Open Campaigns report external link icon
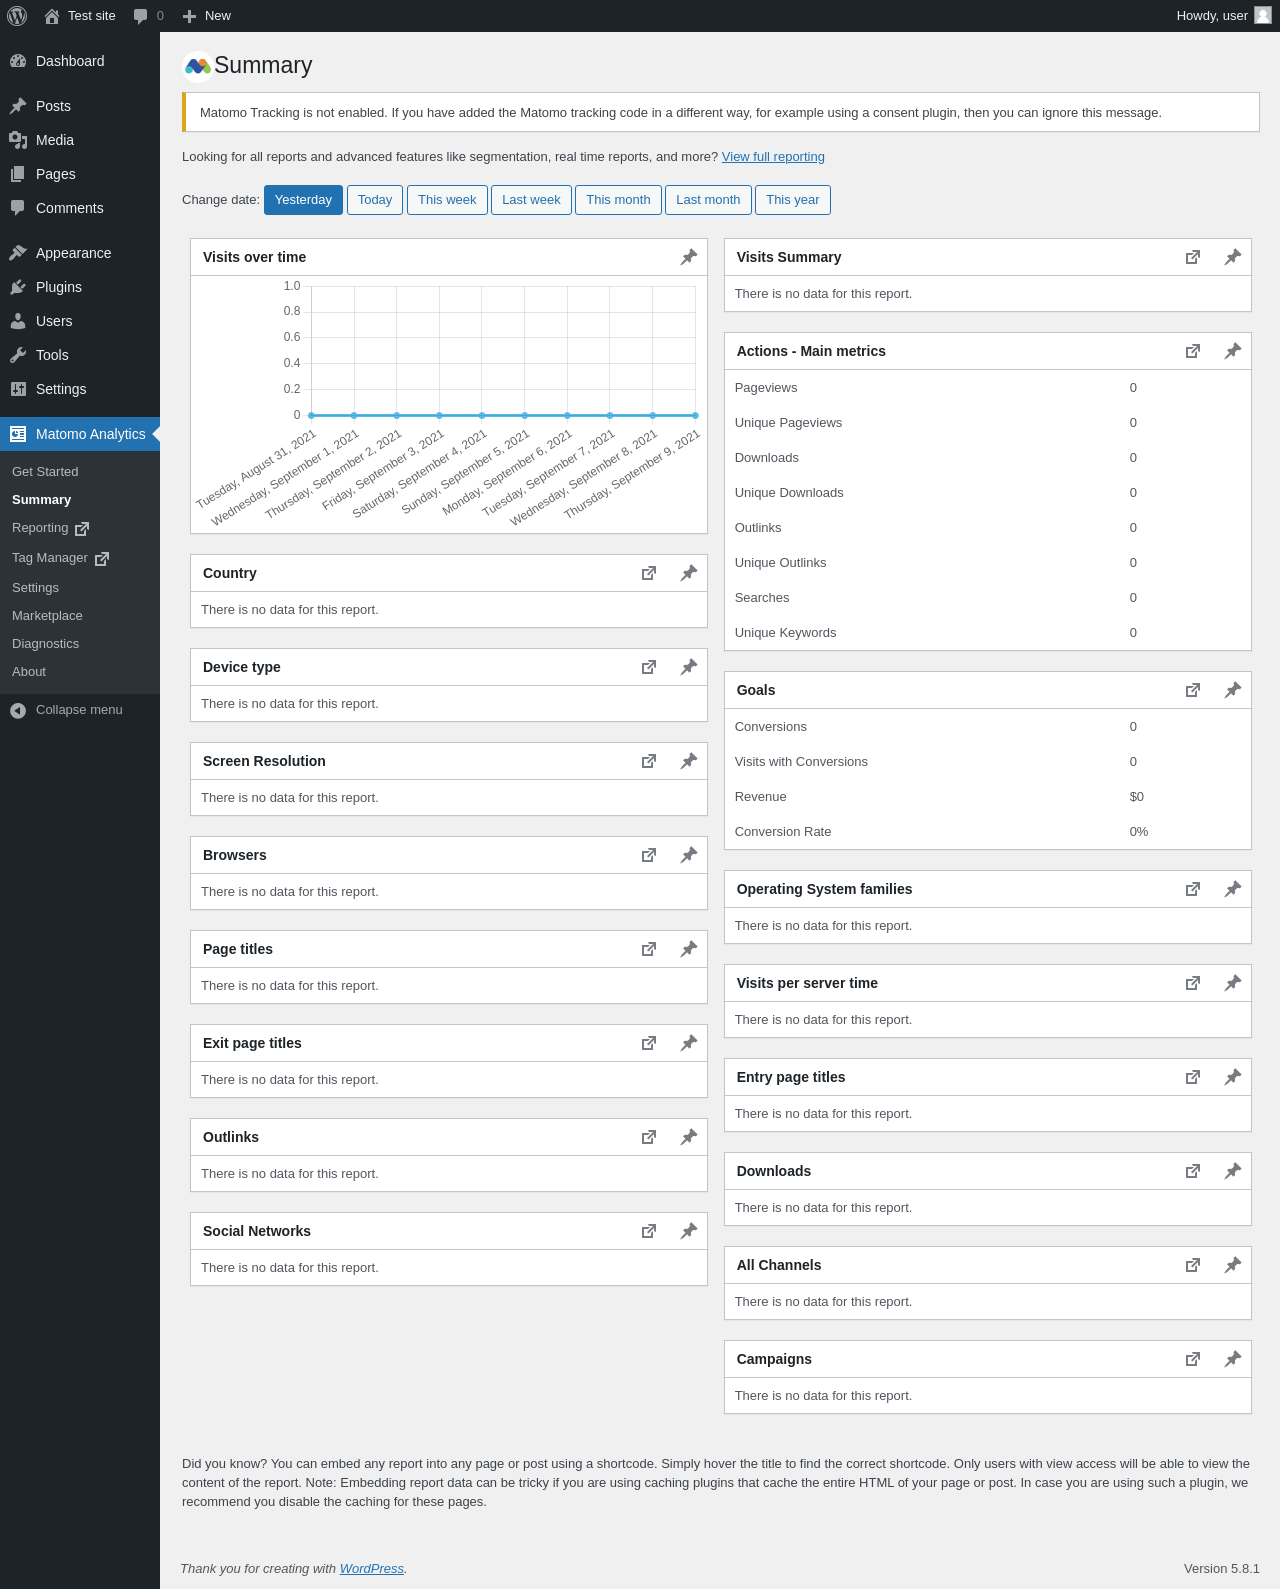Viewport: 1280px width, 1589px height. tap(1193, 1359)
